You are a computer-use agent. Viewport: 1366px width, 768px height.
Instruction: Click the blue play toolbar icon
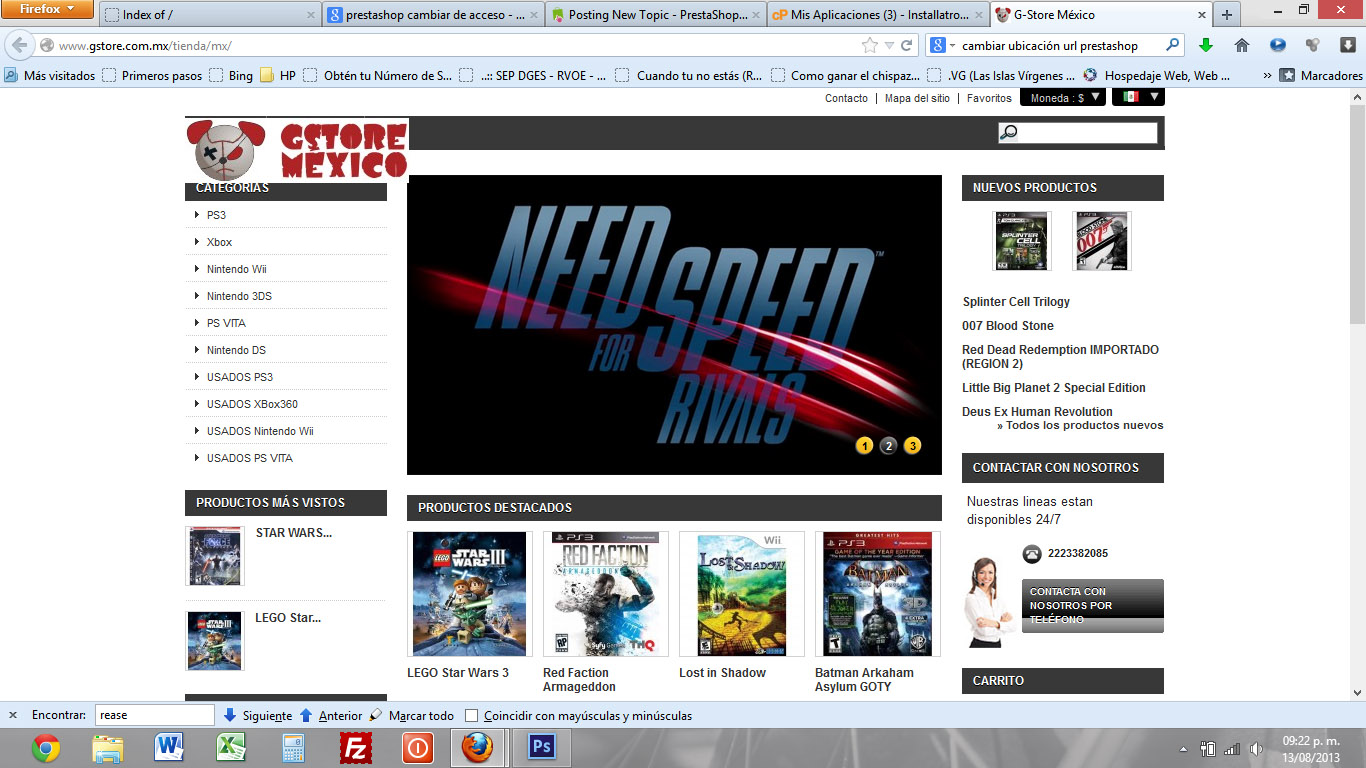pyautogui.click(x=1278, y=46)
